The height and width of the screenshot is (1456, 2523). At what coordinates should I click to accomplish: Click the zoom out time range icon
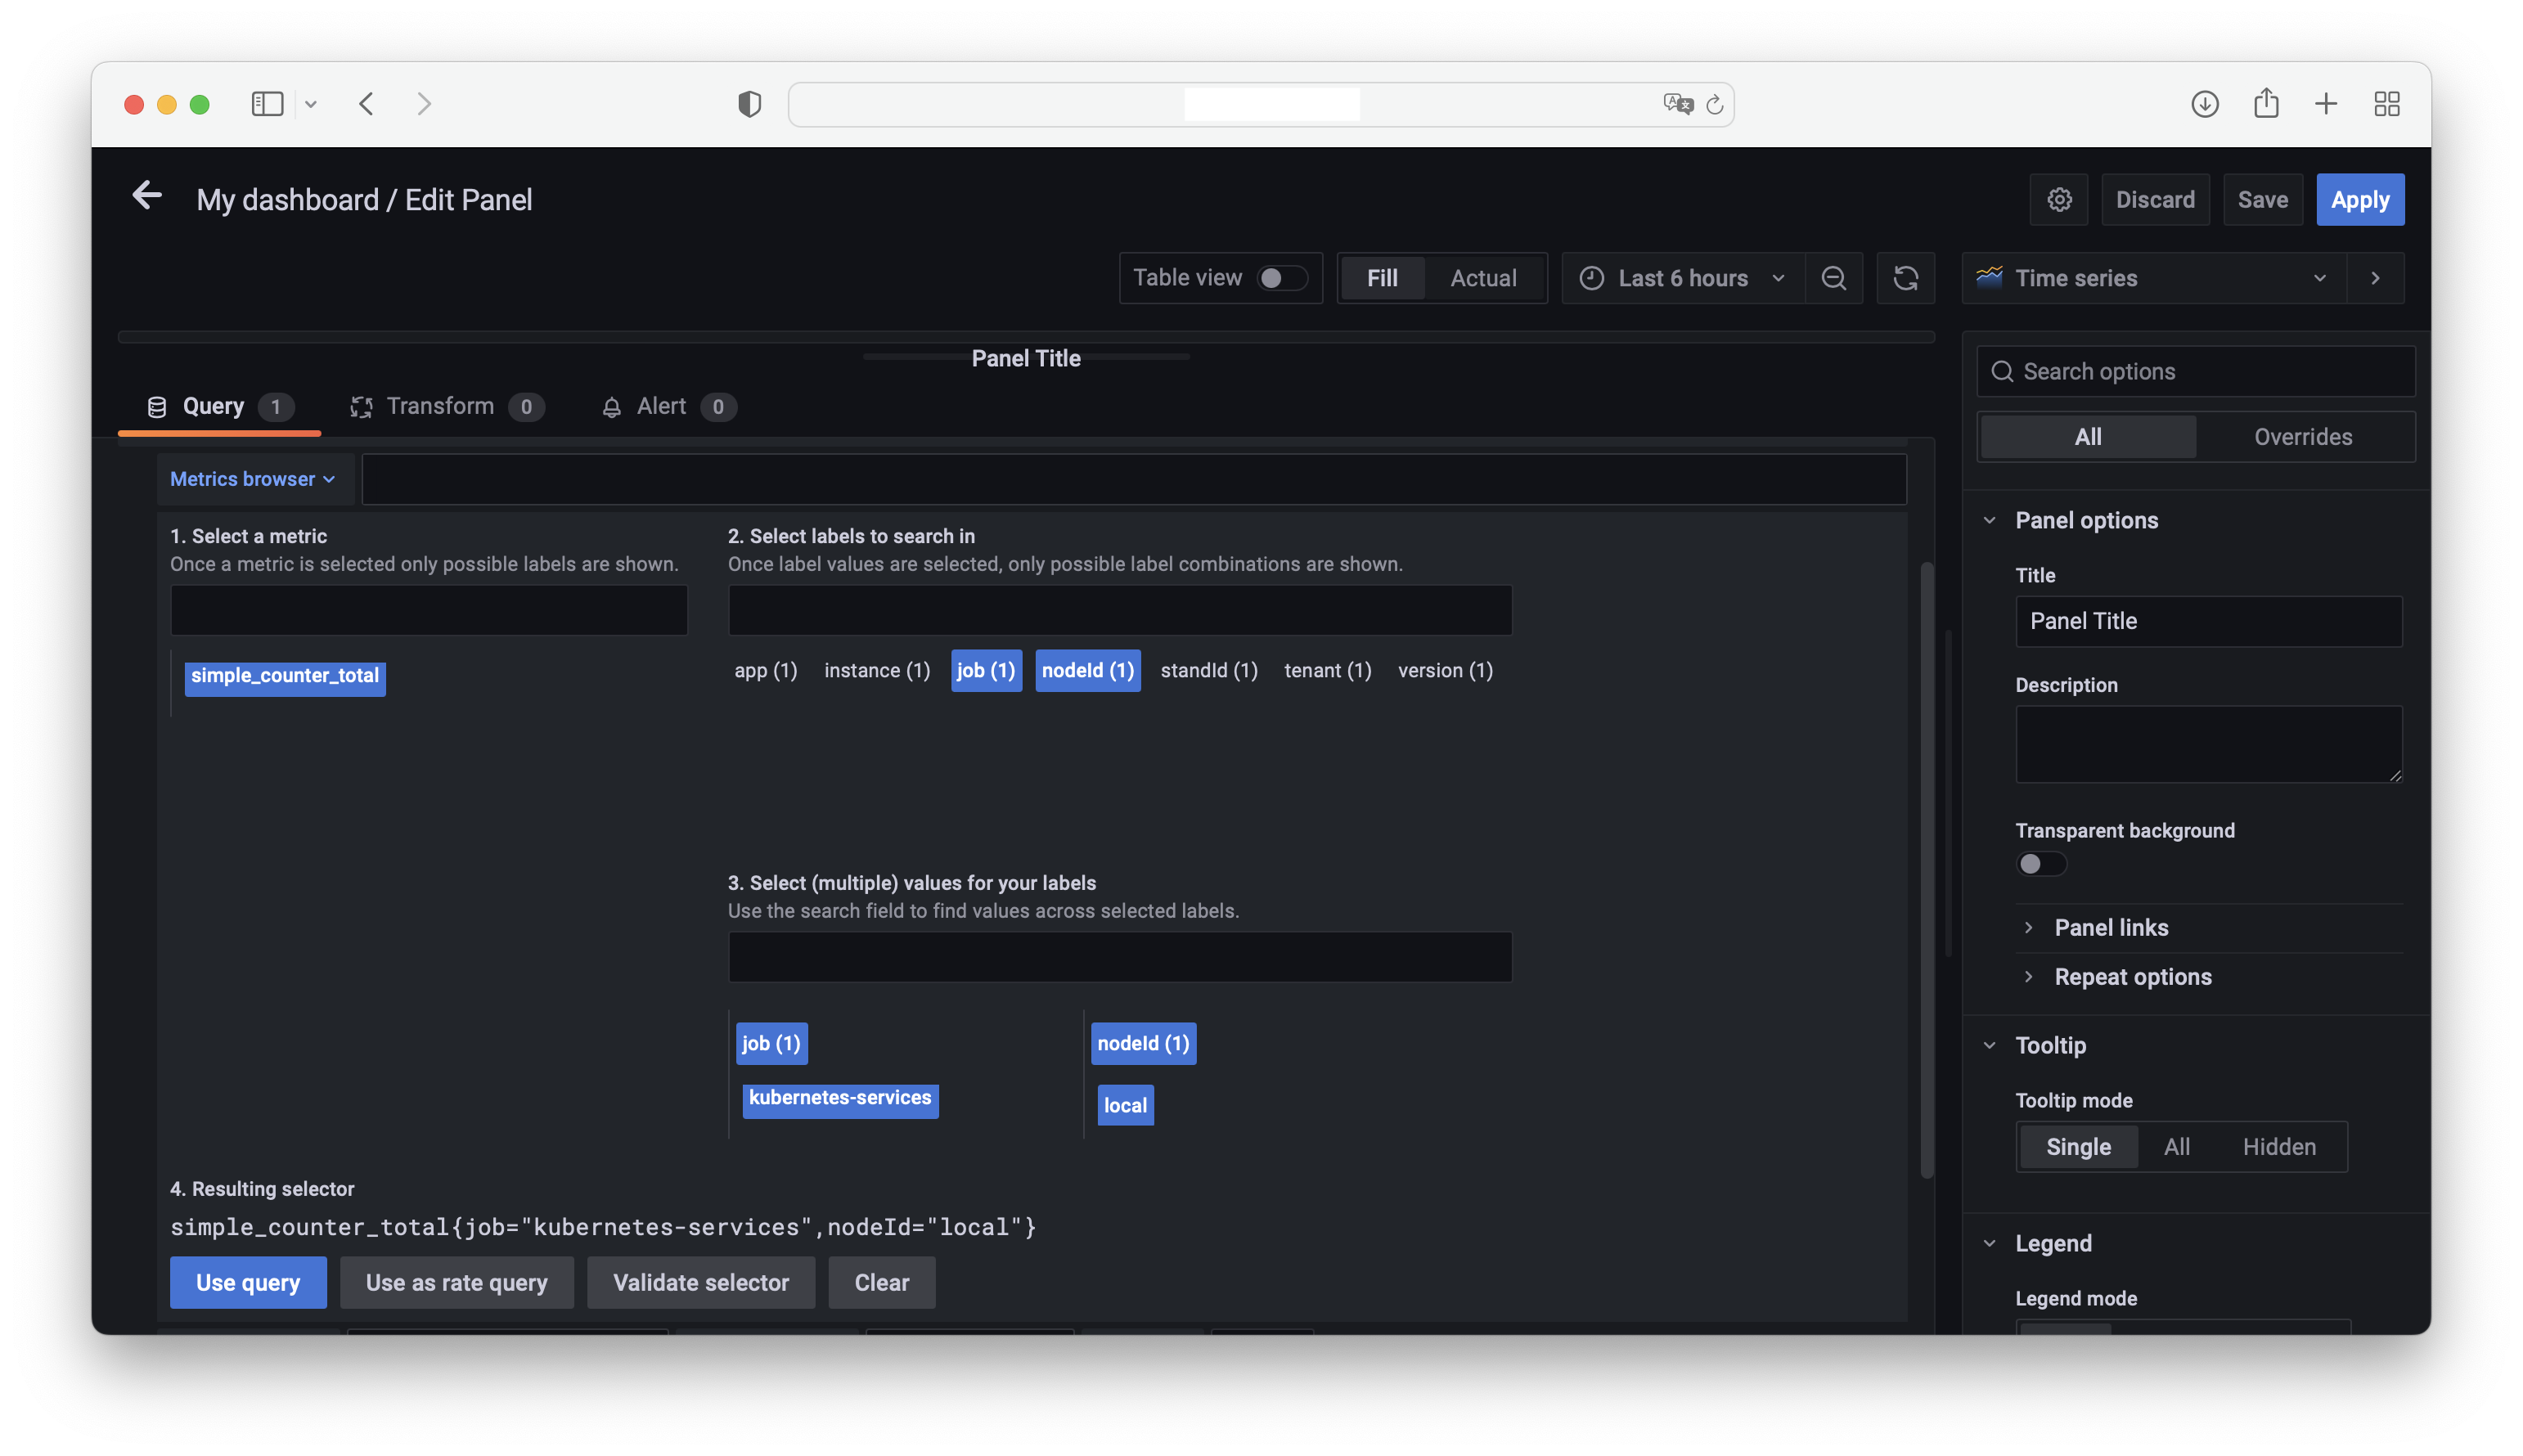pos(1834,278)
